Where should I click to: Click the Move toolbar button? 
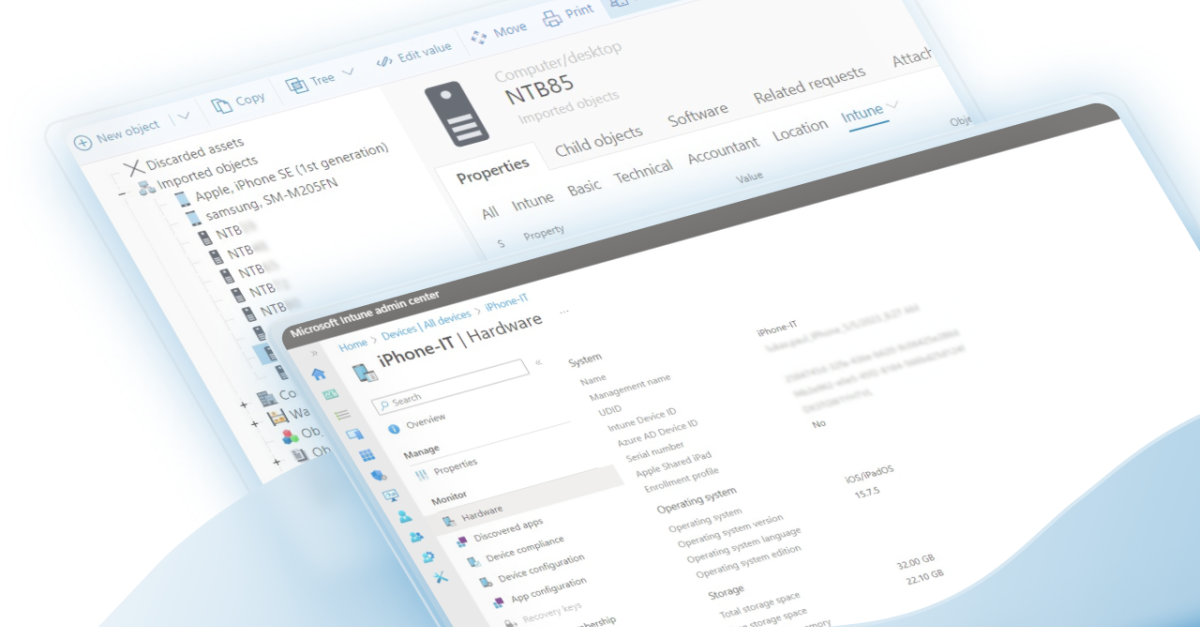click(498, 31)
